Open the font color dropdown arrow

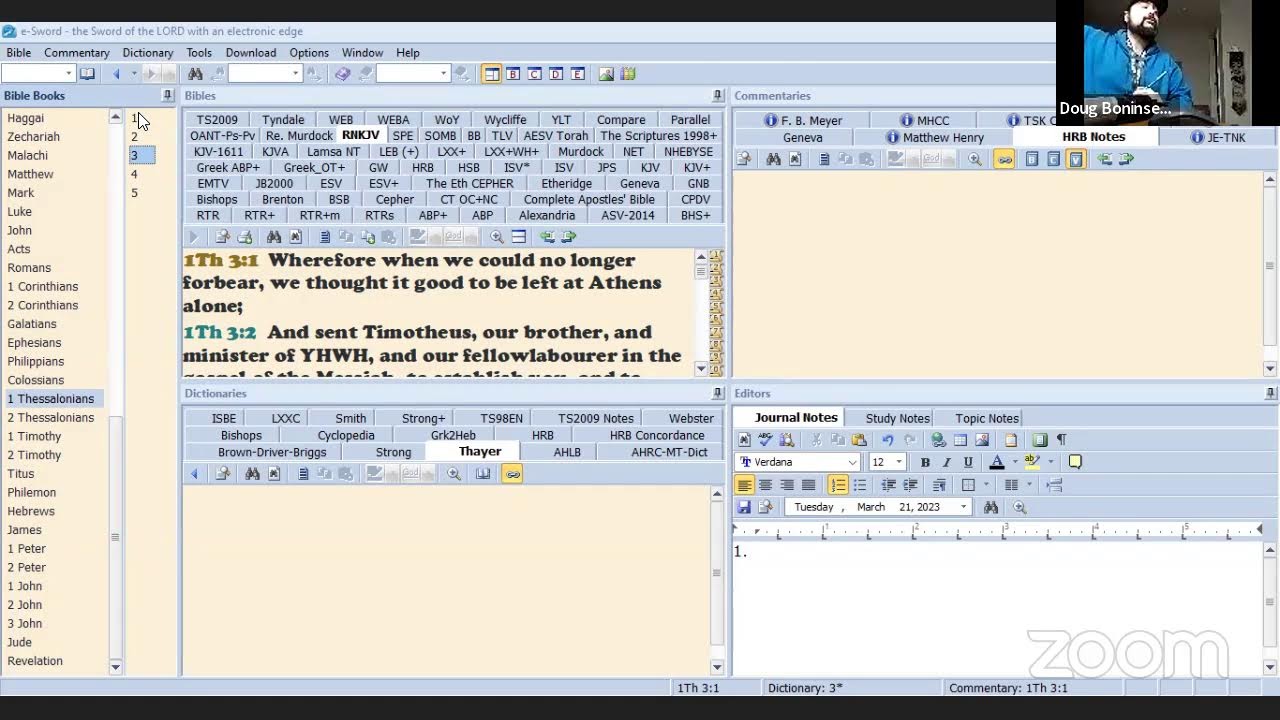tap(1015, 462)
